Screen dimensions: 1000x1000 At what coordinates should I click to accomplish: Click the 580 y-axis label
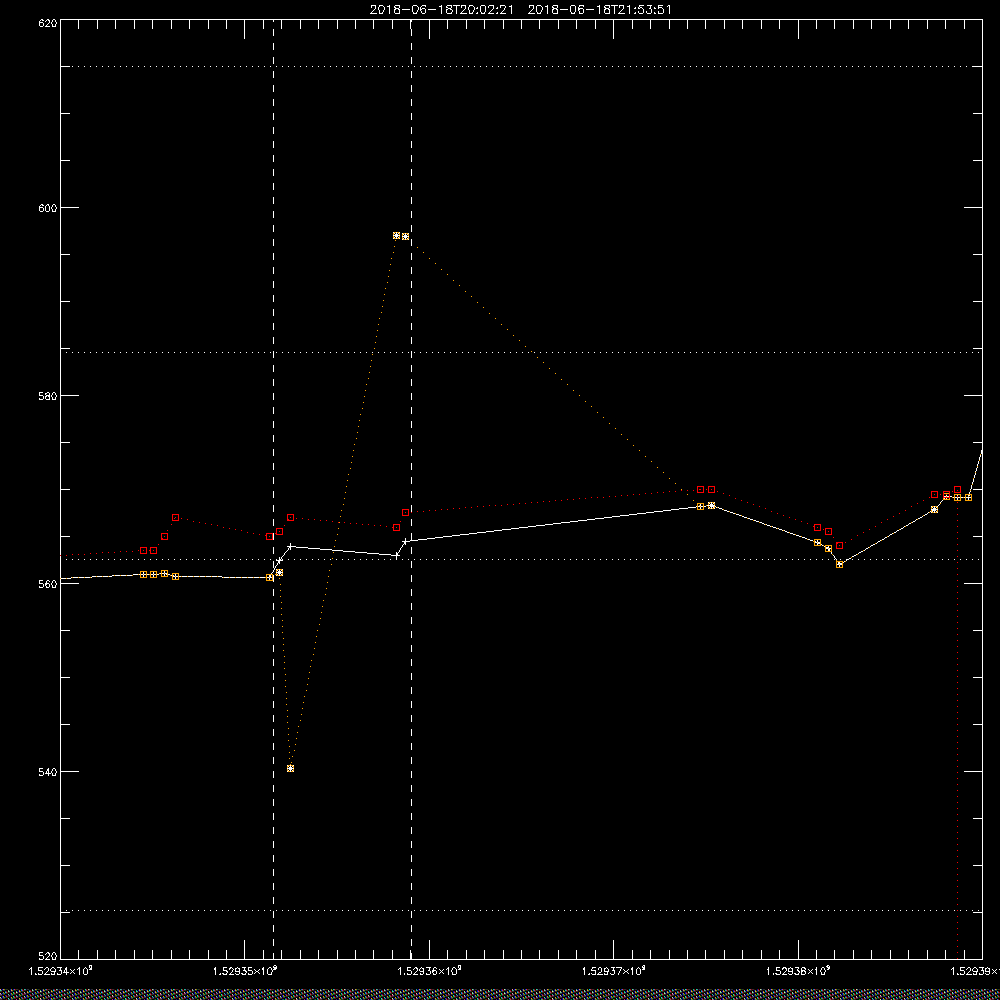tap(49, 395)
